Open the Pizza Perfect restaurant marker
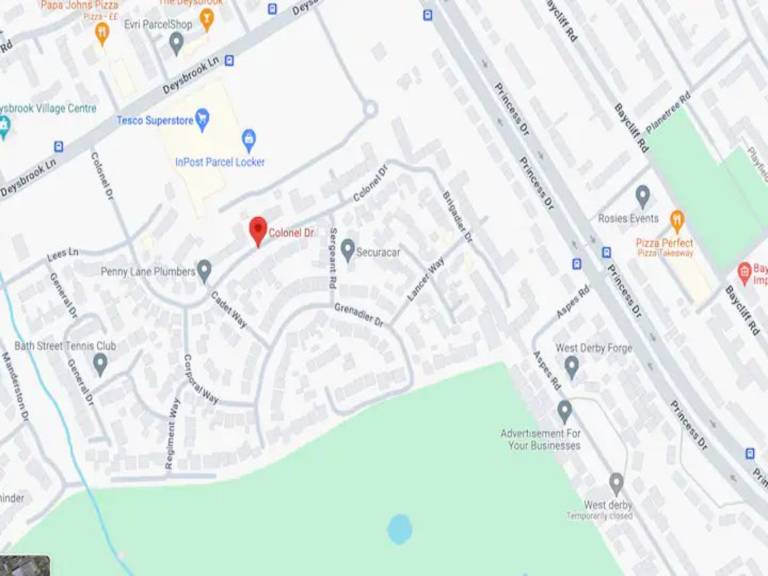 point(677,221)
